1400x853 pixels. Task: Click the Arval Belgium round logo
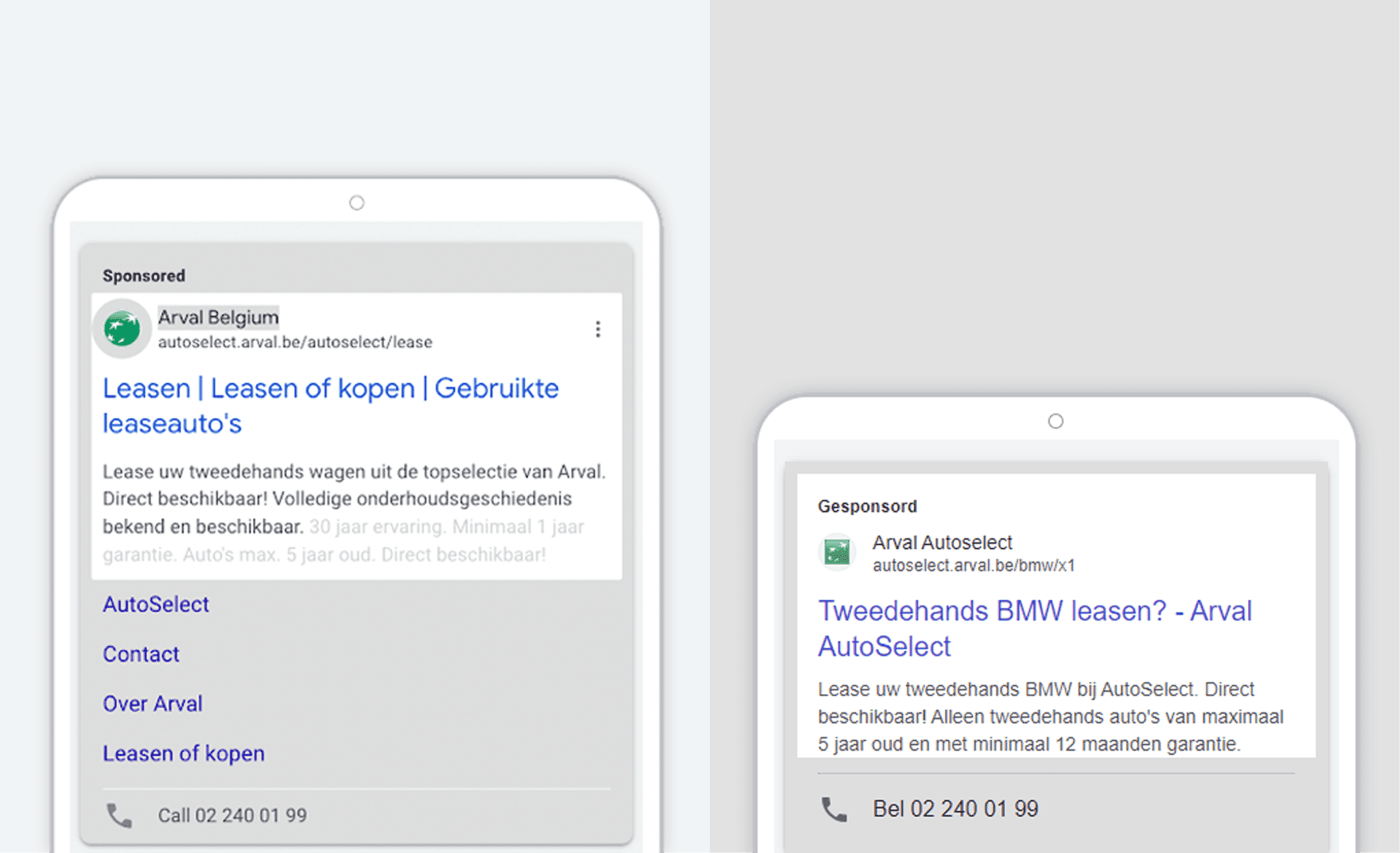[122, 329]
